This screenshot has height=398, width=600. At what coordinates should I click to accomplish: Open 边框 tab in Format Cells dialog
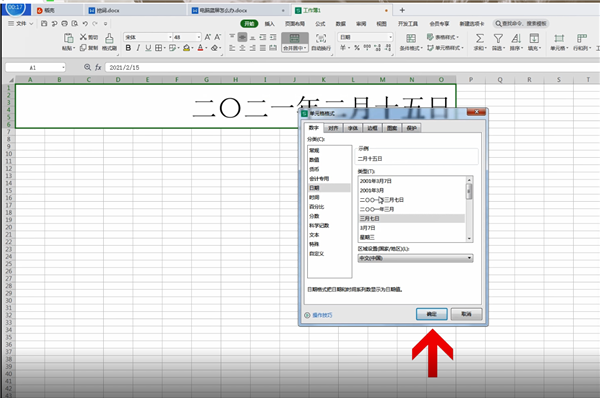[372, 128]
